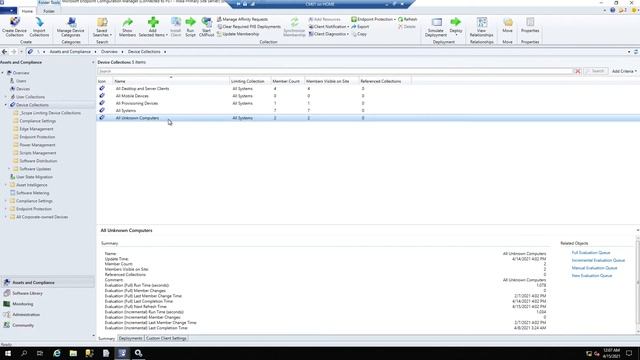
Task: Select All Systems collection row
Action: click(x=368, y=111)
